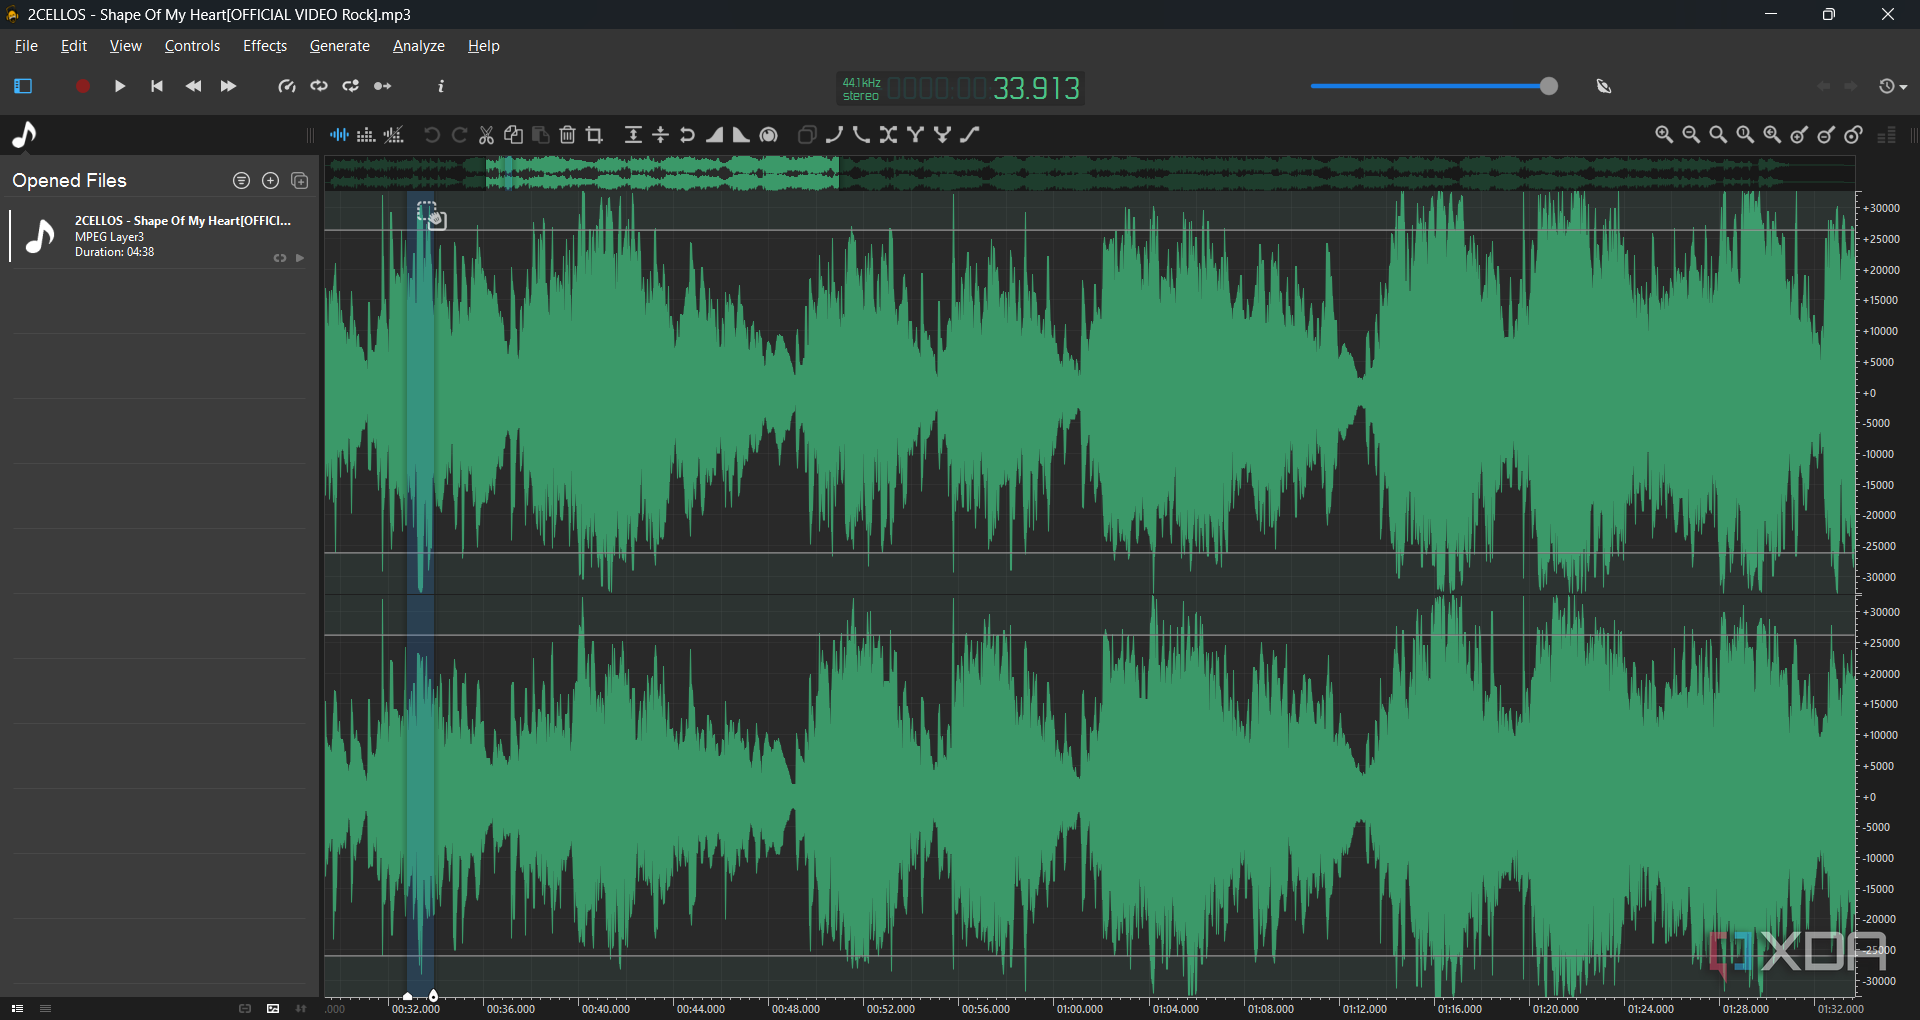Viewport: 1920px width, 1020px height.
Task: Toggle loop playback
Action: coord(319,87)
